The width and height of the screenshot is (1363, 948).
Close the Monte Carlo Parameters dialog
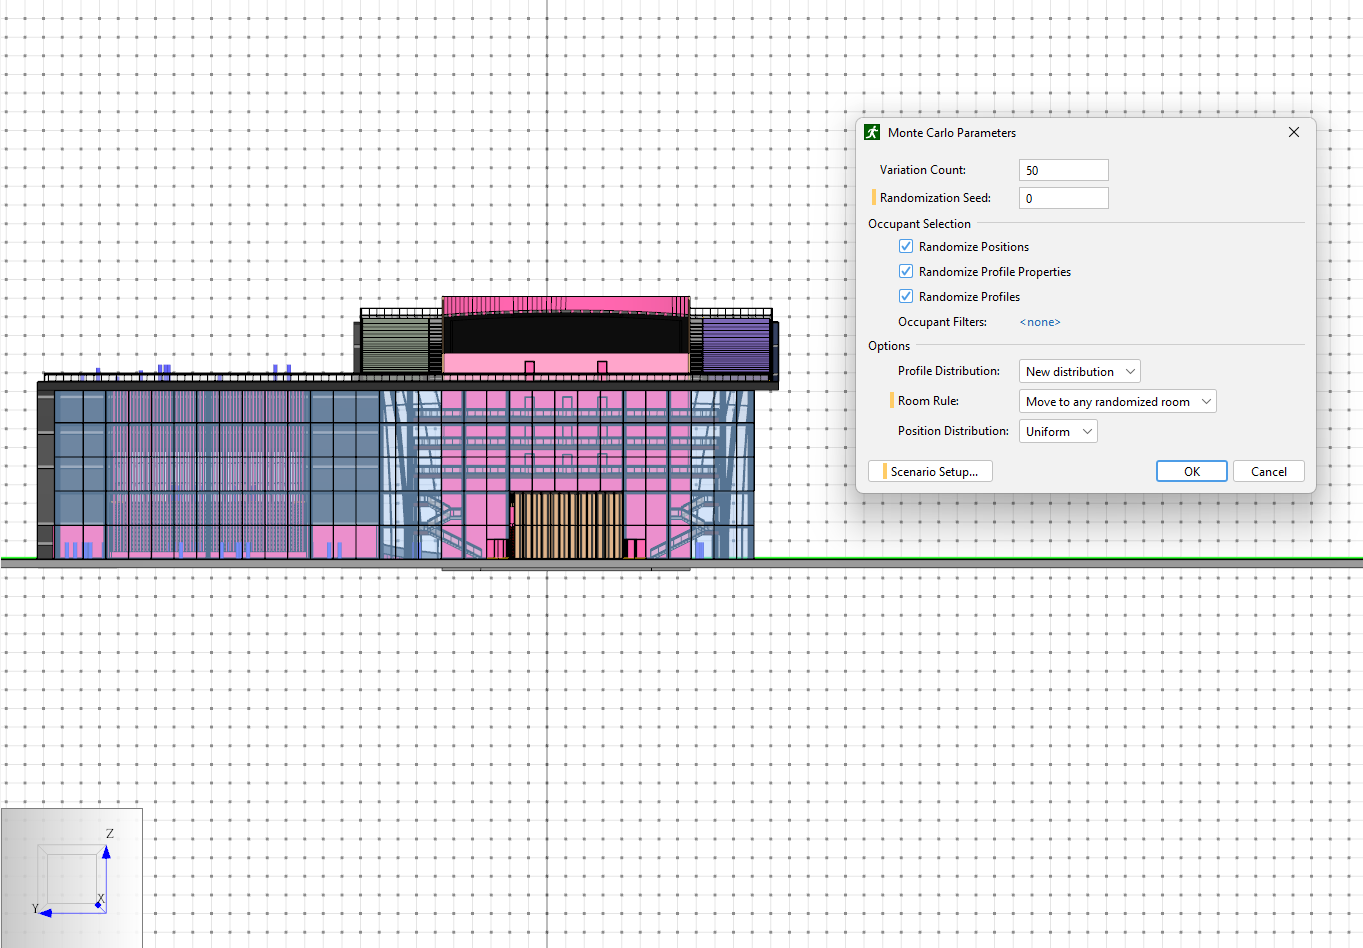tap(1294, 132)
